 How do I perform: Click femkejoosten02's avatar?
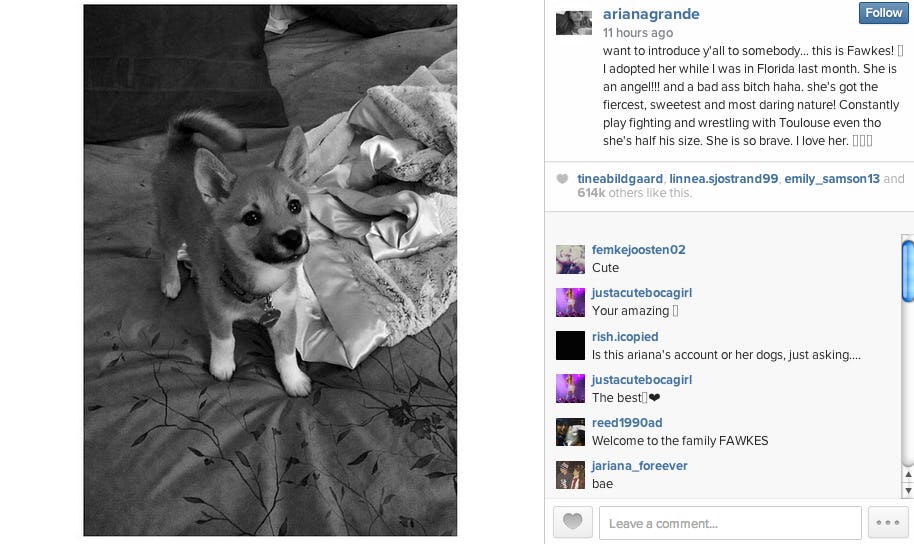coord(570,259)
